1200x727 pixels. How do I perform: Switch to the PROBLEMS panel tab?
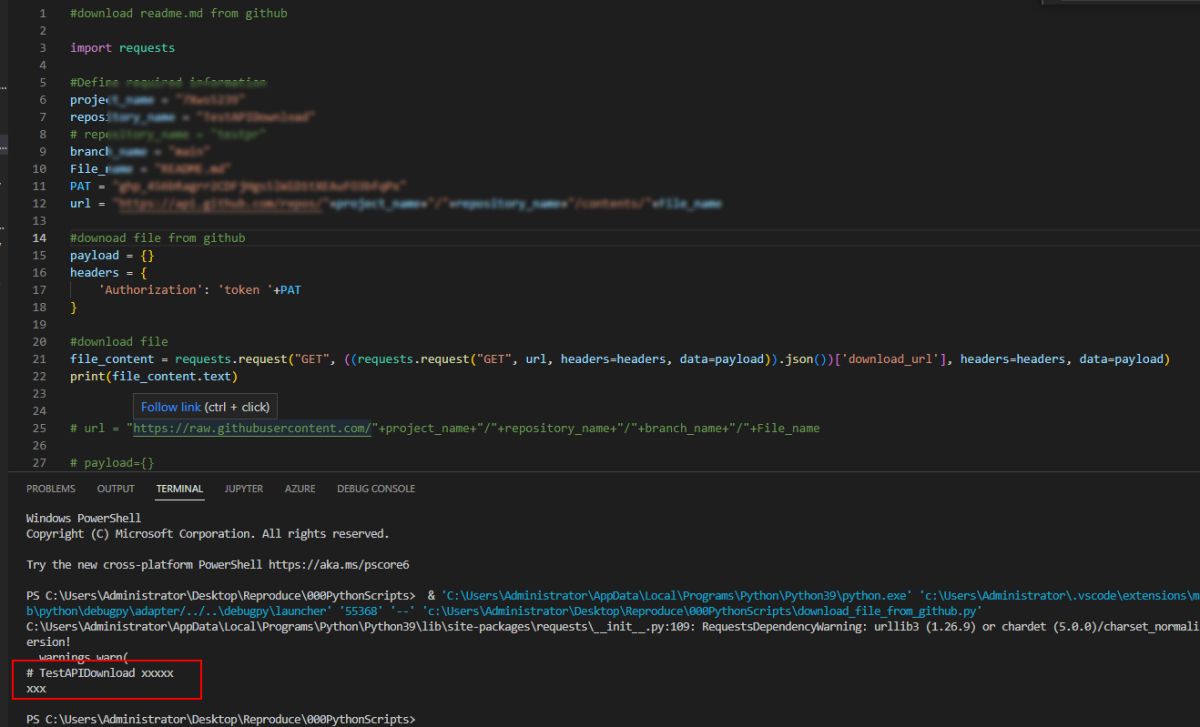pos(50,489)
